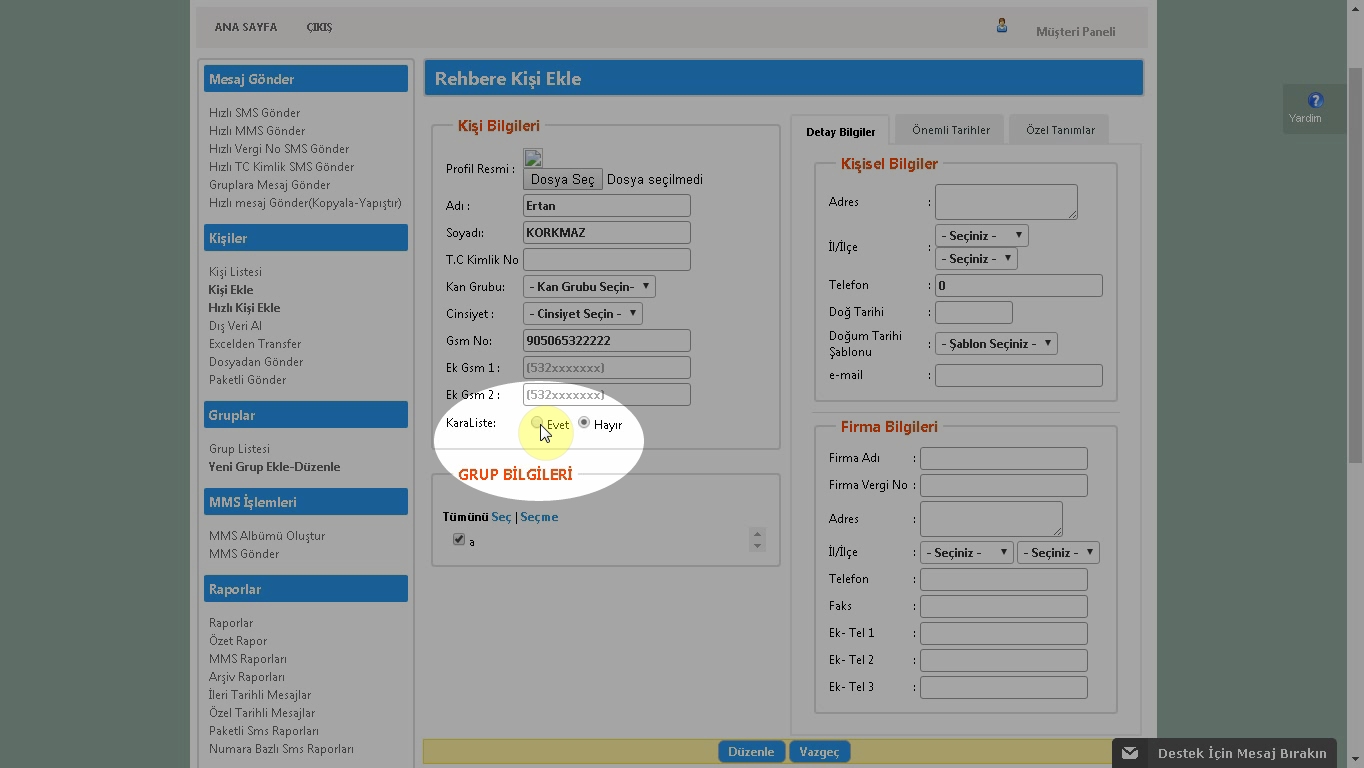This screenshot has width=1364, height=768.
Task: Select the Evet radio button for KaraListe
Action: tap(537, 423)
